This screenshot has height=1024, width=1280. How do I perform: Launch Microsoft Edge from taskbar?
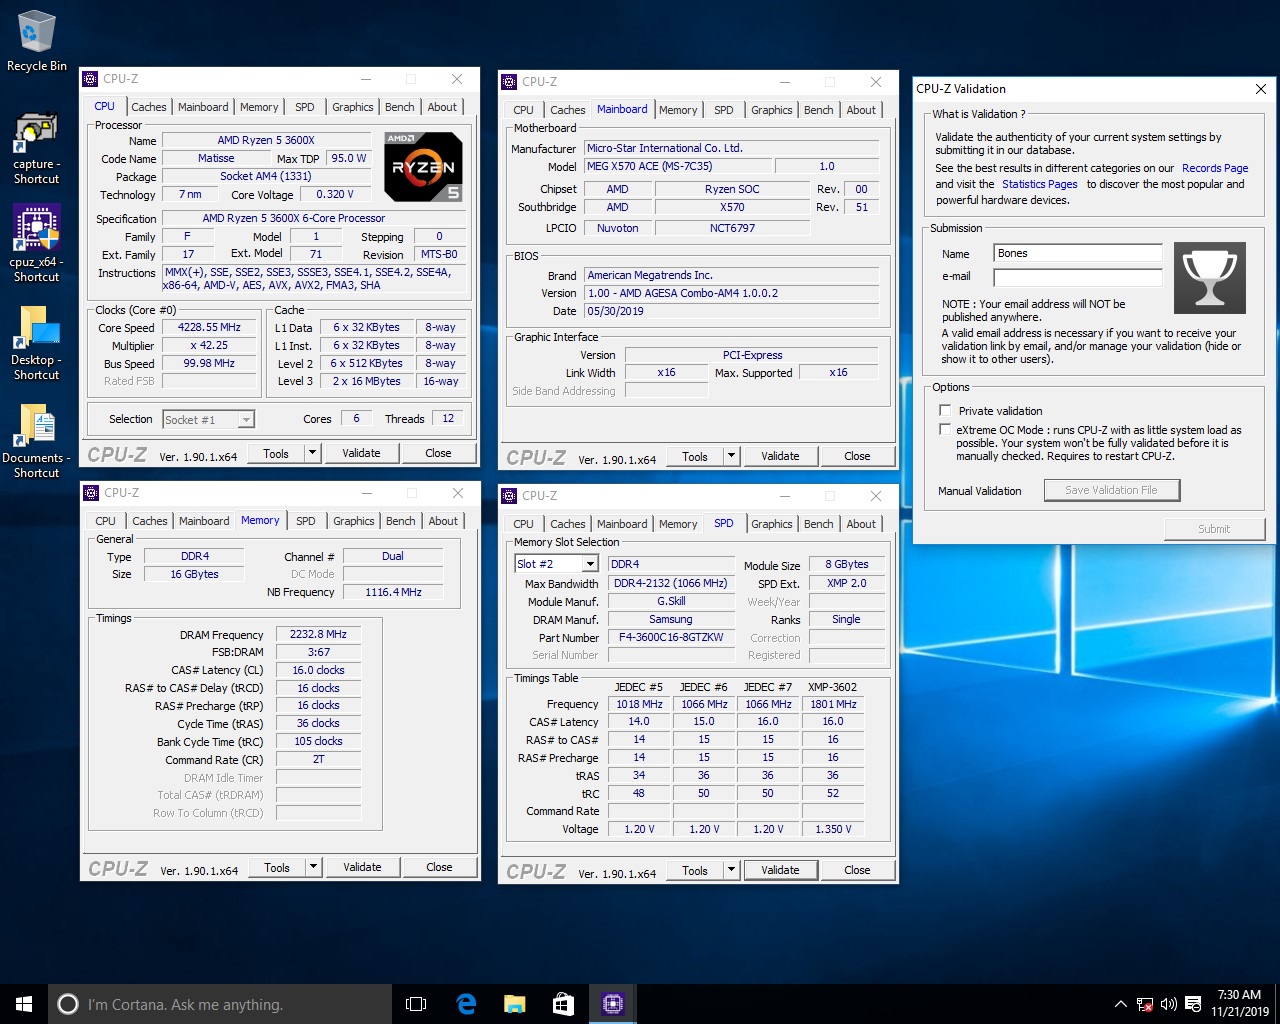[x=466, y=1004]
